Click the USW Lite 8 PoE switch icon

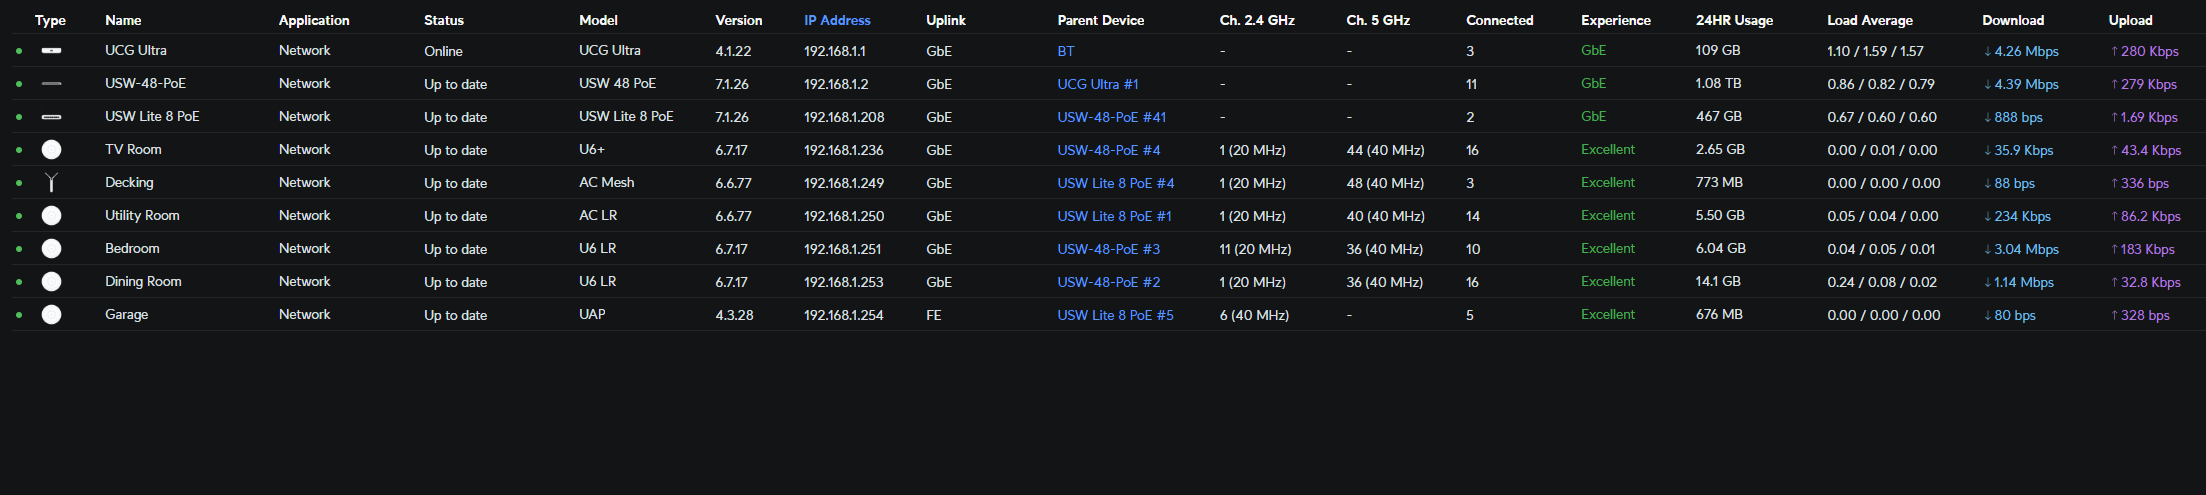click(51, 117)
